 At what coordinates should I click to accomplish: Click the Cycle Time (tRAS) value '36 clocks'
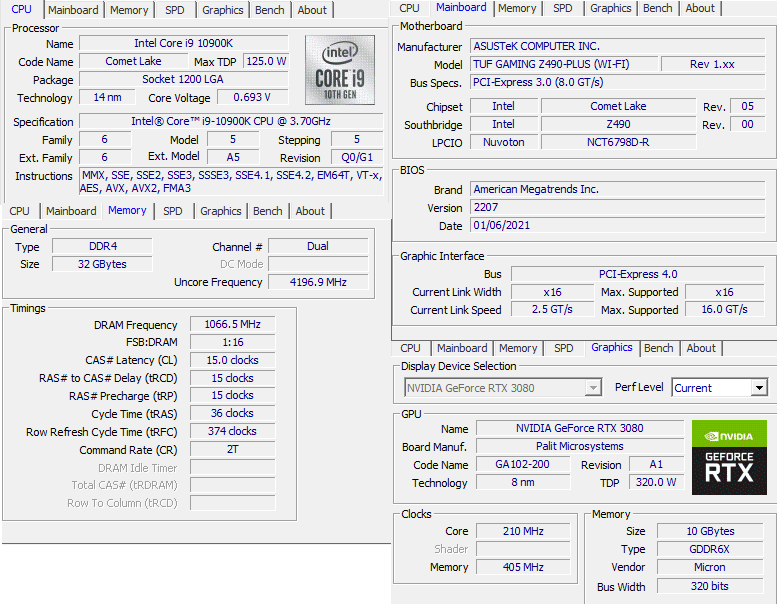coord(232,413)
